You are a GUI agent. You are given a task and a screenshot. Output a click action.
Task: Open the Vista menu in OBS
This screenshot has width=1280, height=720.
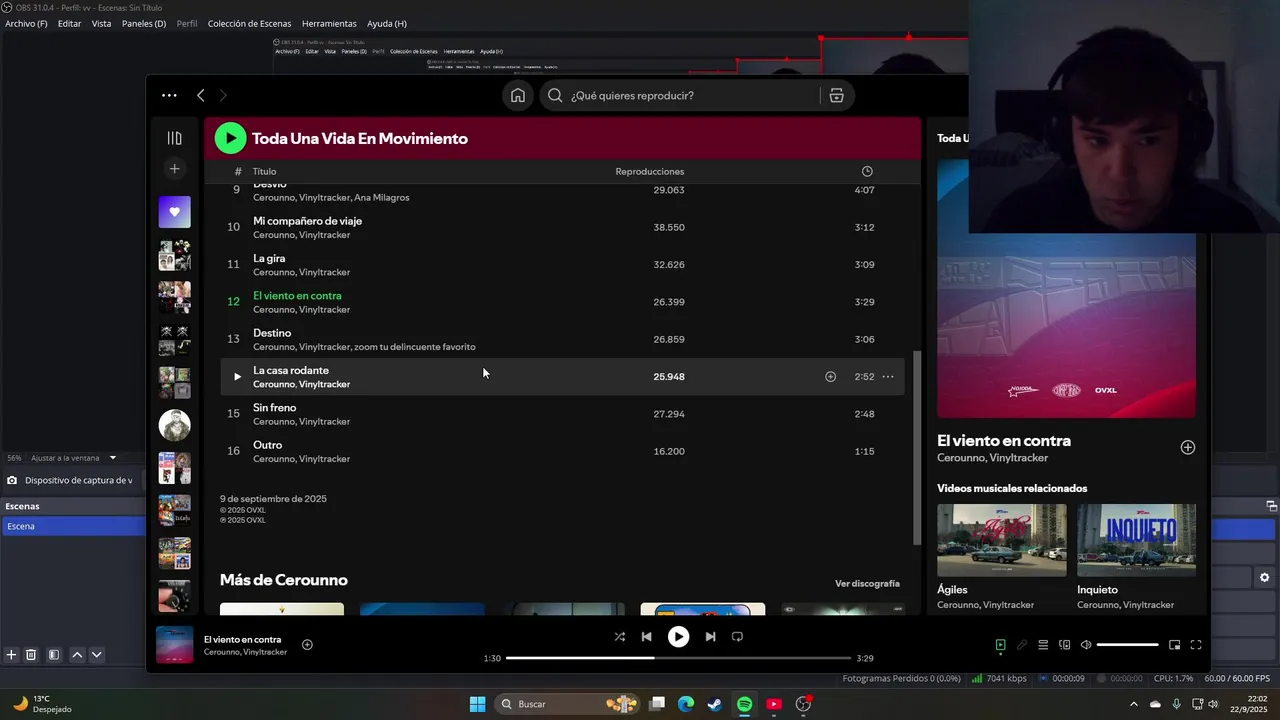pos(101,23)
